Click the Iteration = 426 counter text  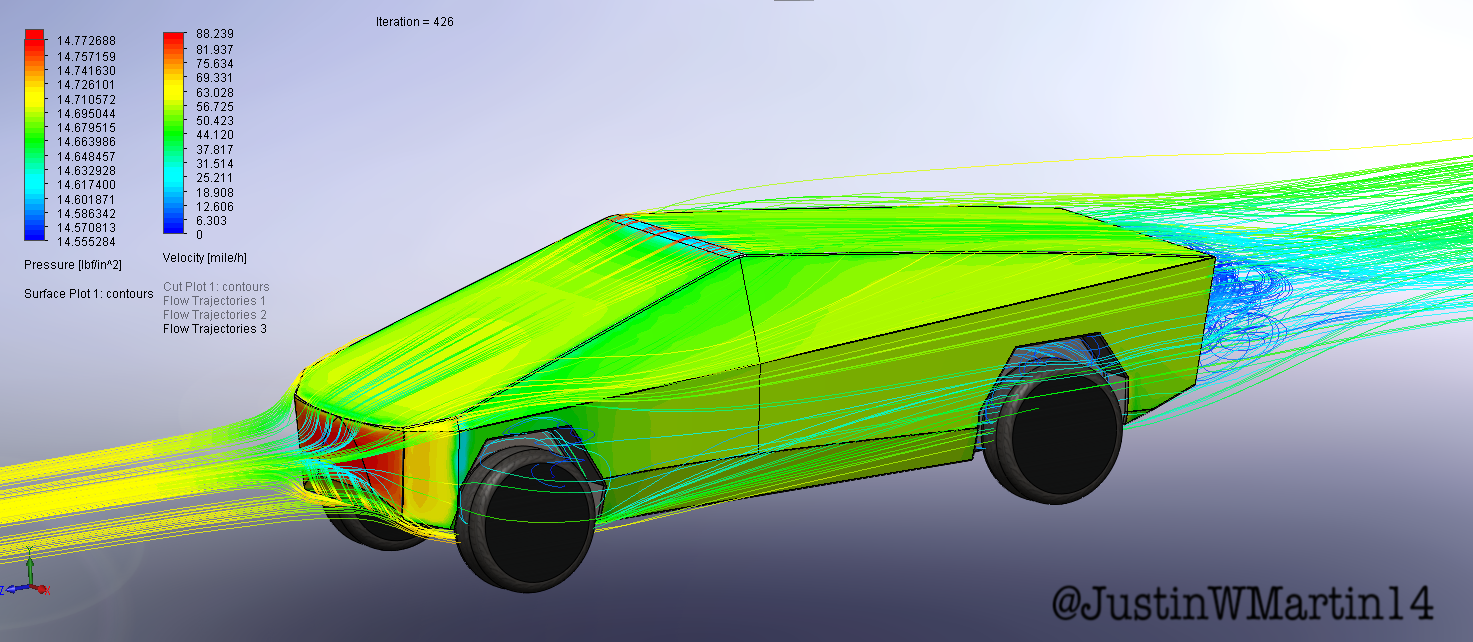(x=412, y=21)
